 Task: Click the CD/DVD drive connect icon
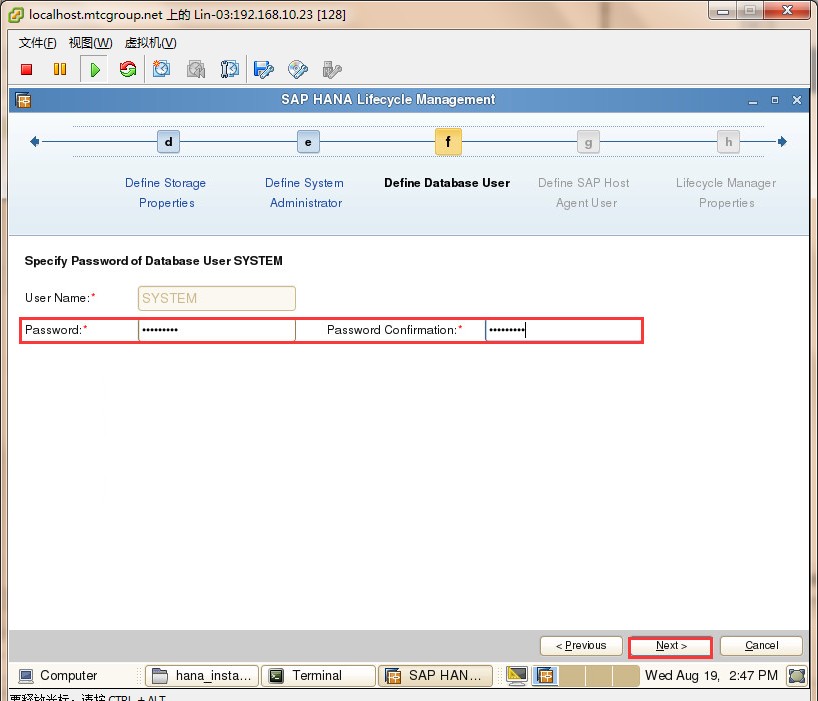pos(298,69)
